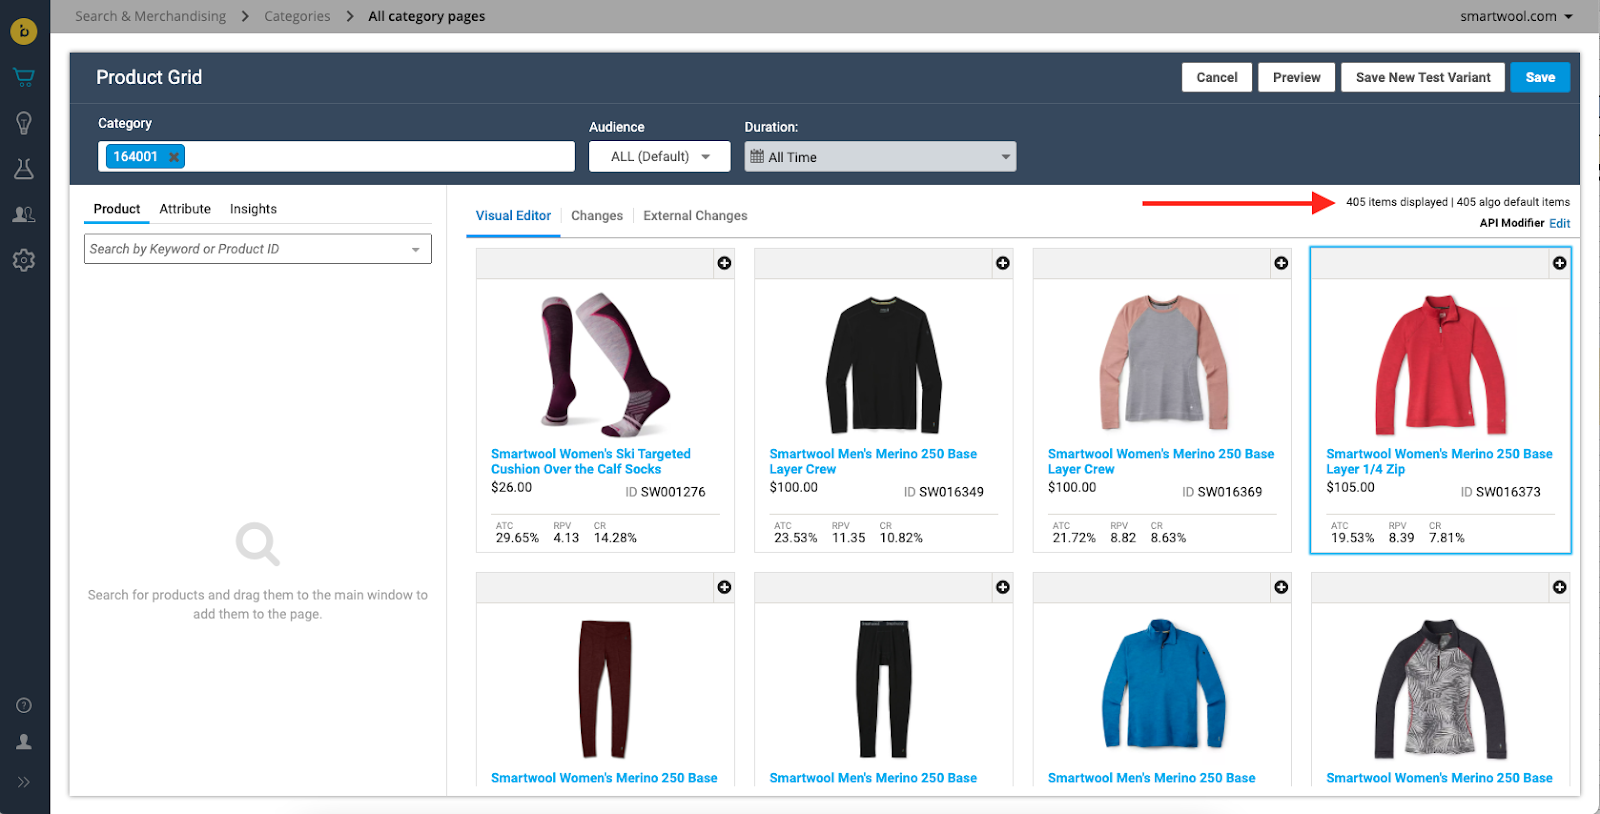This screenshot has width=1600, height=814.
Task: Click plus icon on palm print zip top card
Action: coord(1559,587)
